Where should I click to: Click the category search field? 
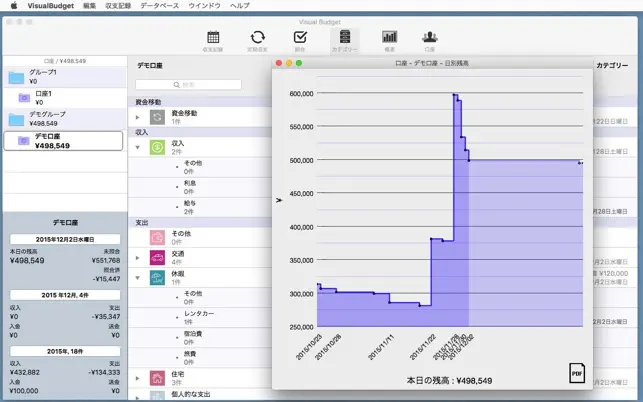188,85
